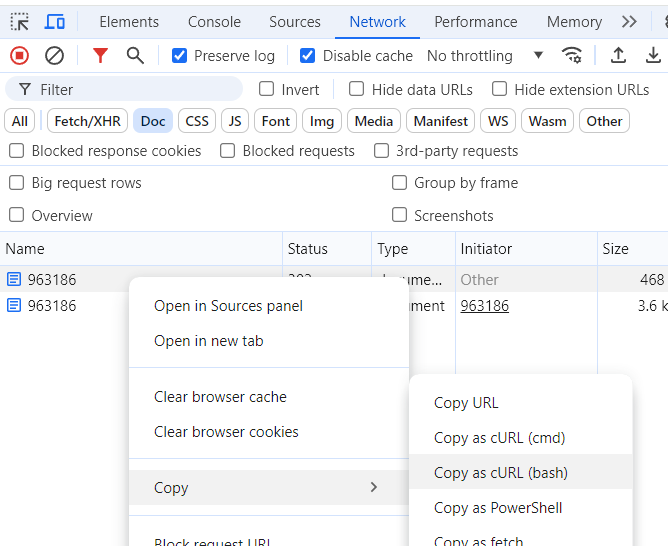Viewport: 668px width, 546px height.
Task: Stop recording network log
Action: 19,56
